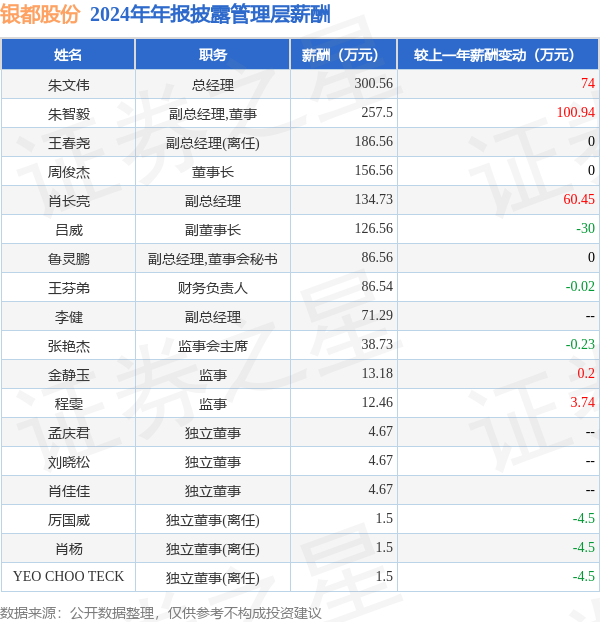Image resolution: width=600 pixels, height=622 pixels.
Task: Click the 银都股份 title text
Action: pyautogui.click(x=40, y=15)
